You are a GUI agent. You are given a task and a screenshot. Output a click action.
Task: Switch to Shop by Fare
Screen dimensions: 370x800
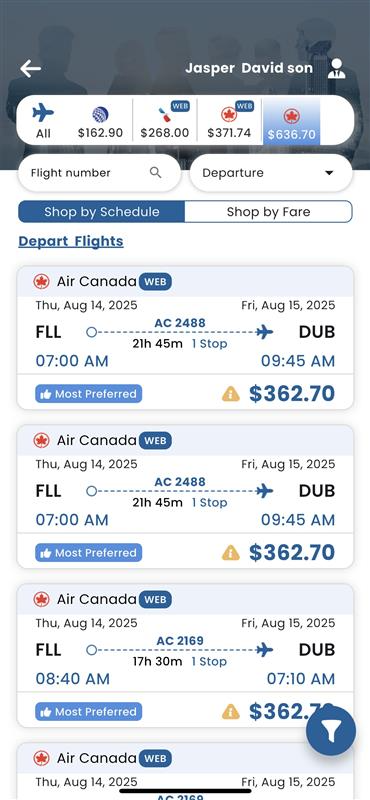(x=268, y=212)
